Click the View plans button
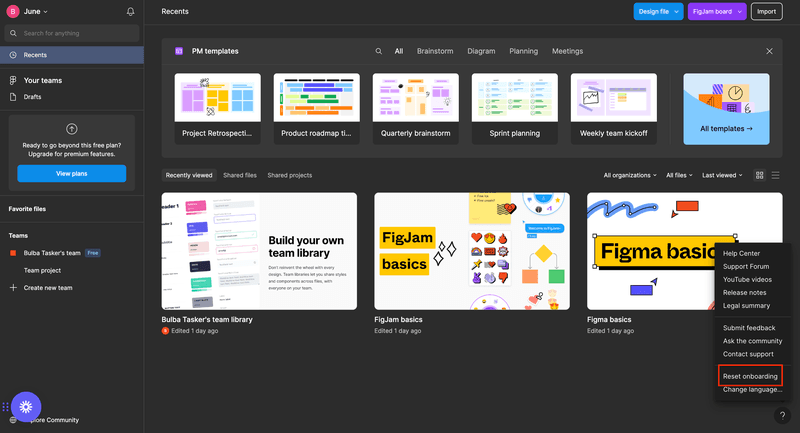Screen dimensions: 800x433 [71, 173]
